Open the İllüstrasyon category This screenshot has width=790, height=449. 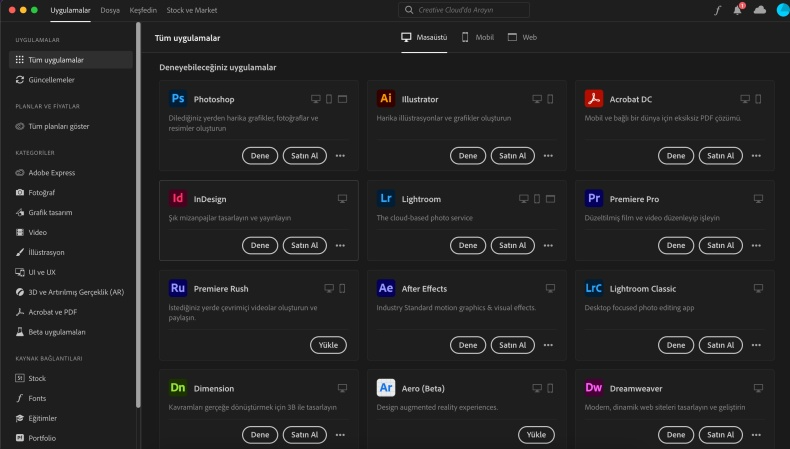point(40,252)
